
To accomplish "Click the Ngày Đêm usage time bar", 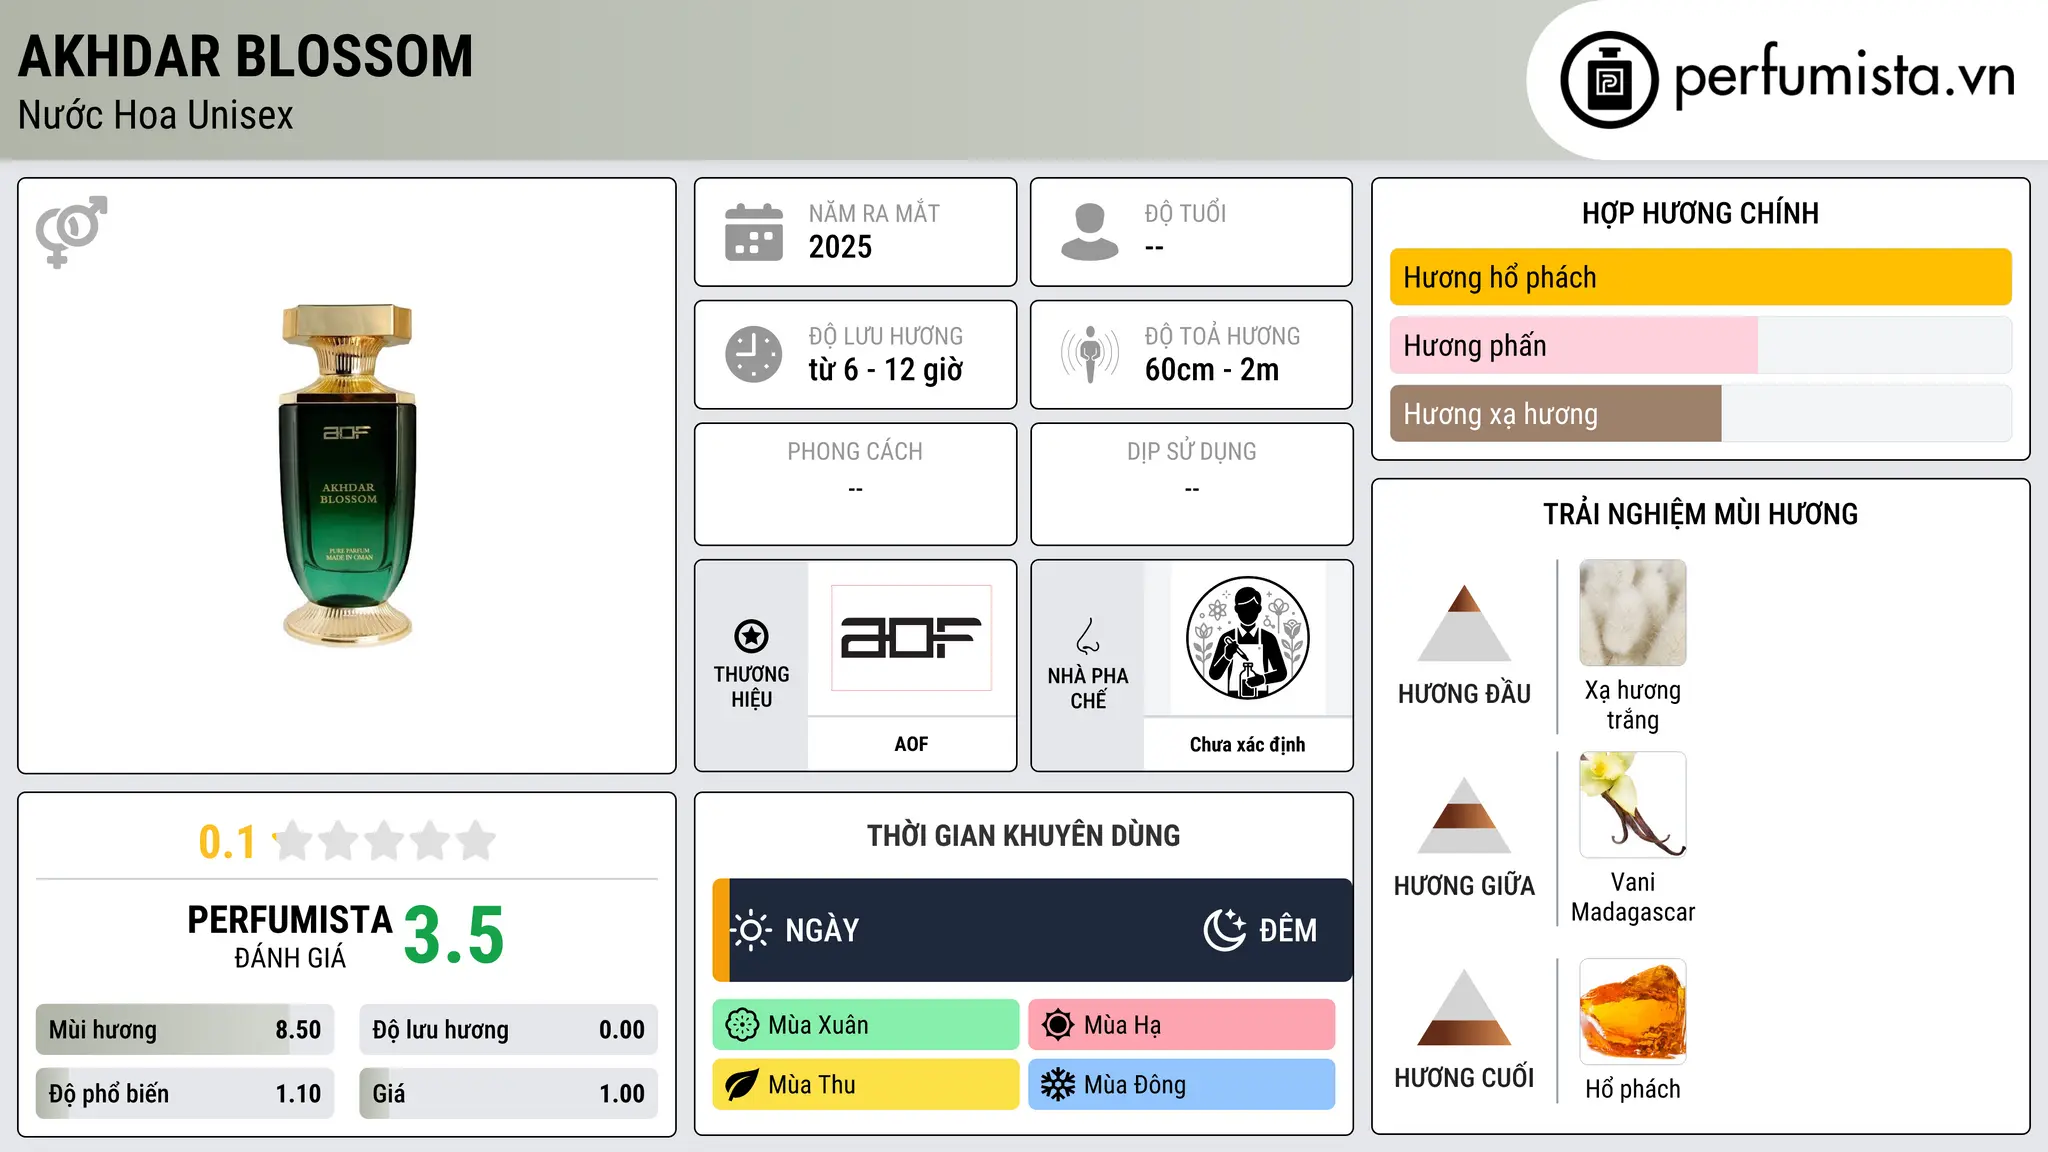I will click(x=1033, y=930).
